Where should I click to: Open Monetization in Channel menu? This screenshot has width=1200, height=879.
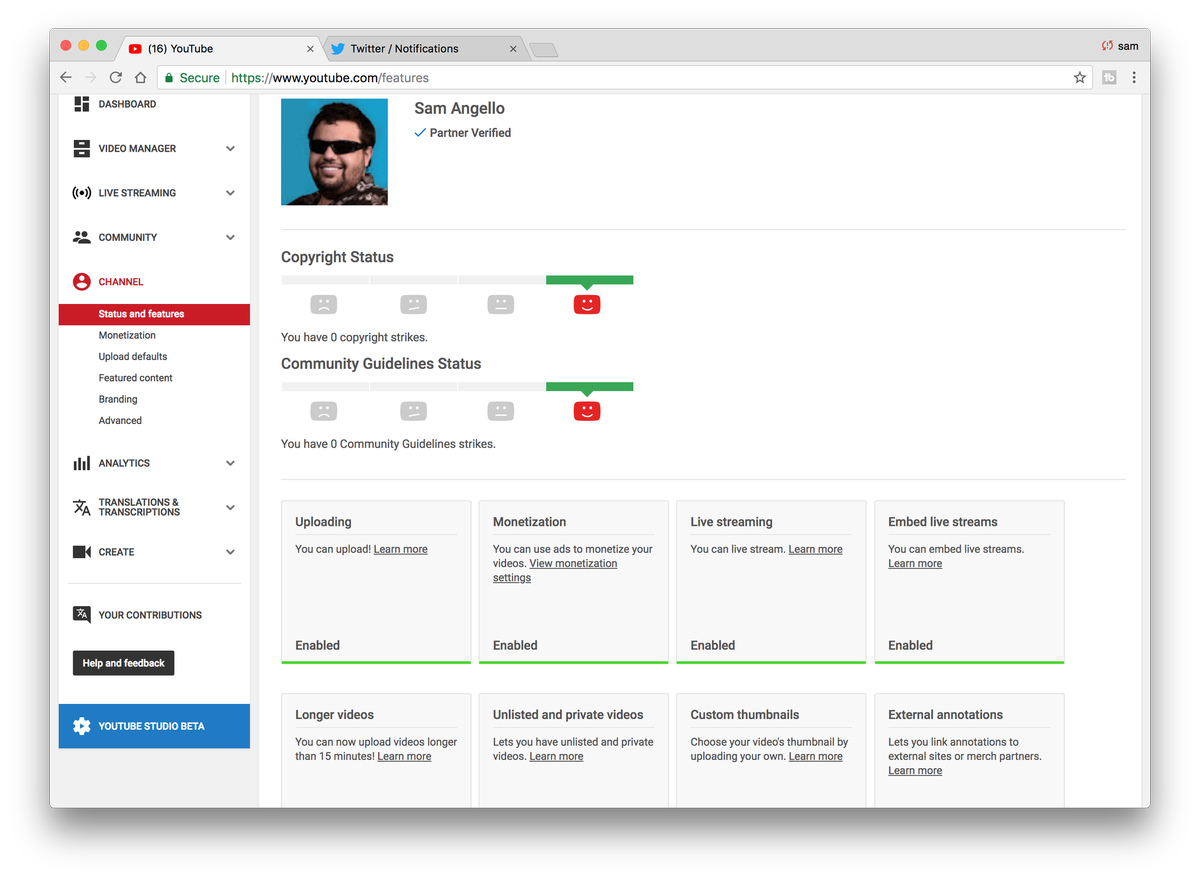[x=127, y=335]
